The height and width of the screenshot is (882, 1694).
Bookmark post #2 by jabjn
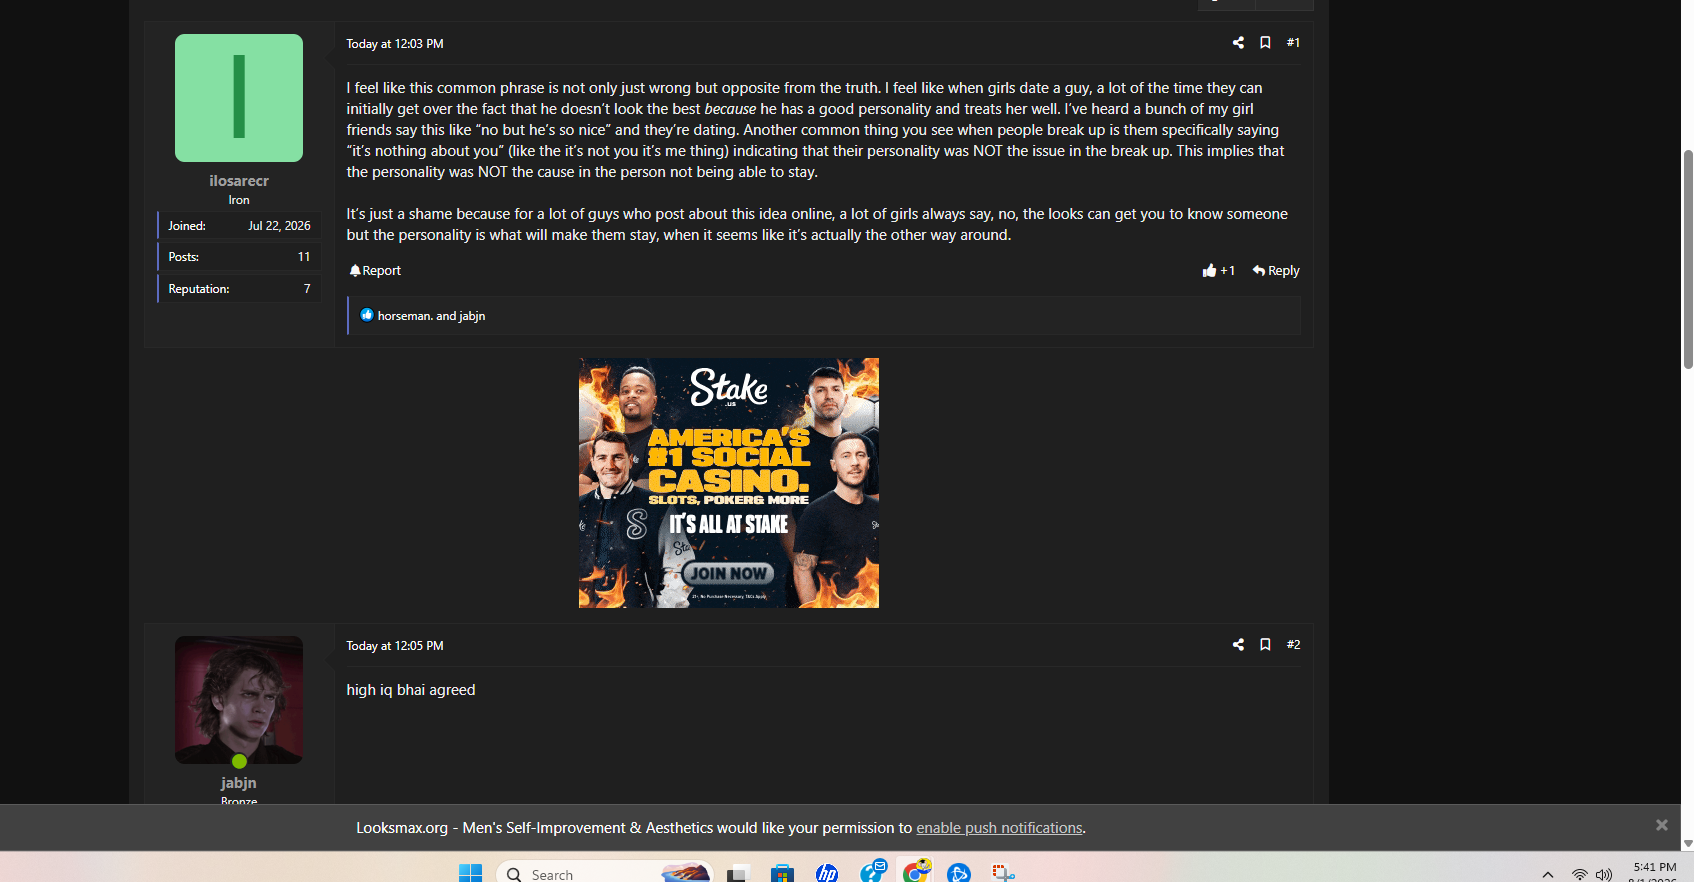[x=1265, y=645]
